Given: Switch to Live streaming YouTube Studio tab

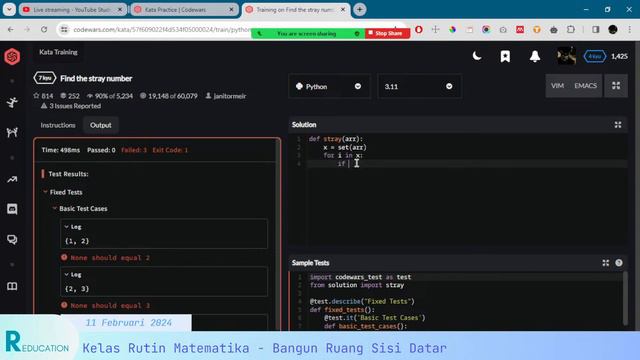Looking at the screenshot, I should (x=73, y=9).
